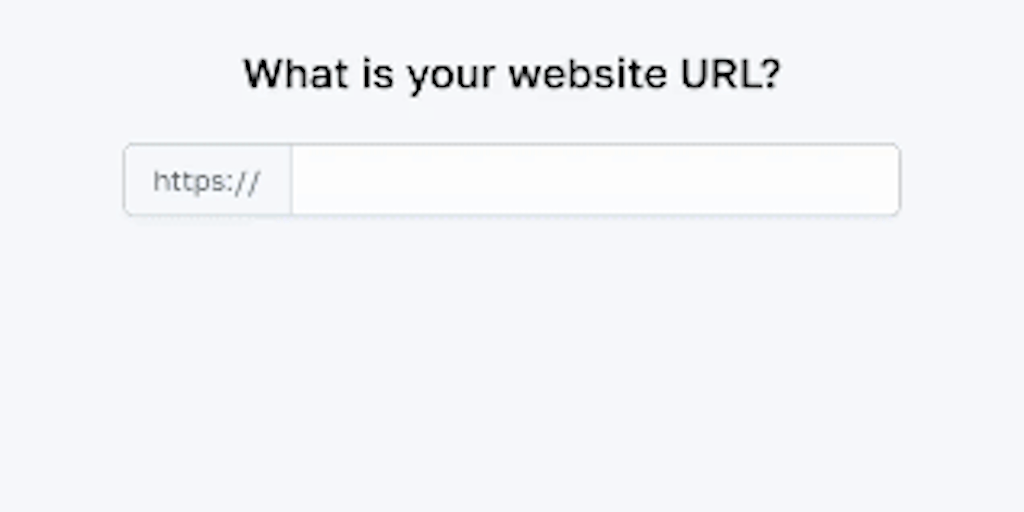Click the input area right after https://

312,180
